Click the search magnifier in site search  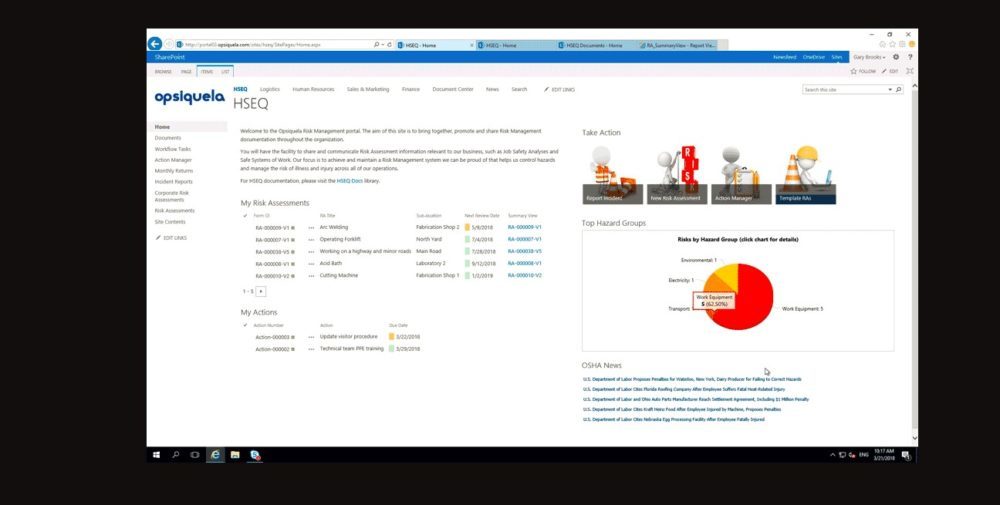point(899,90)
